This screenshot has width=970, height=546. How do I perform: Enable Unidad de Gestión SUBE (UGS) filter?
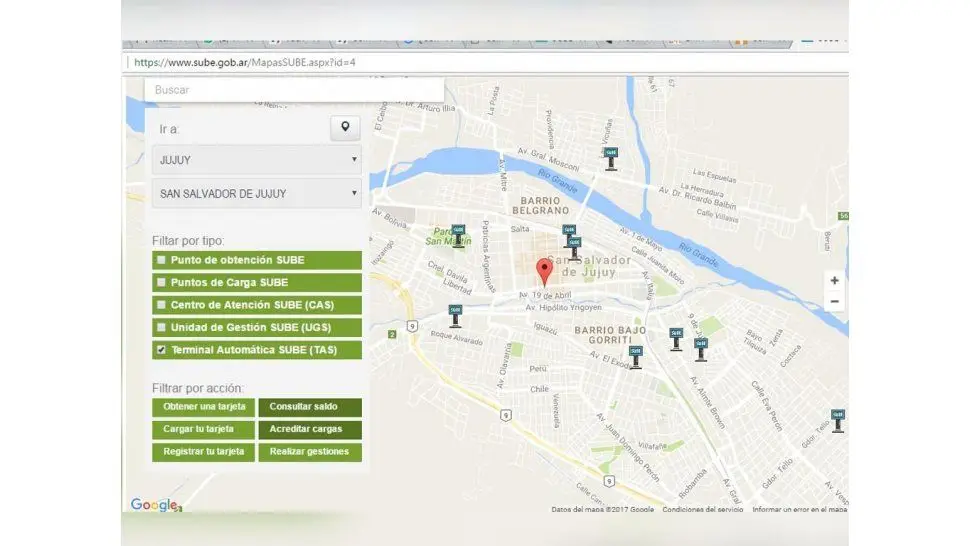click(x=161, y=327)
